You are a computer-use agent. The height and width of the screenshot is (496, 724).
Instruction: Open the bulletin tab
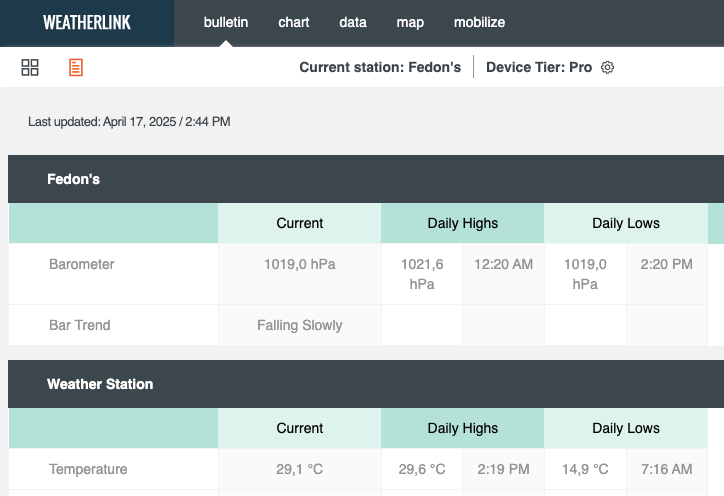coord(226,22)
